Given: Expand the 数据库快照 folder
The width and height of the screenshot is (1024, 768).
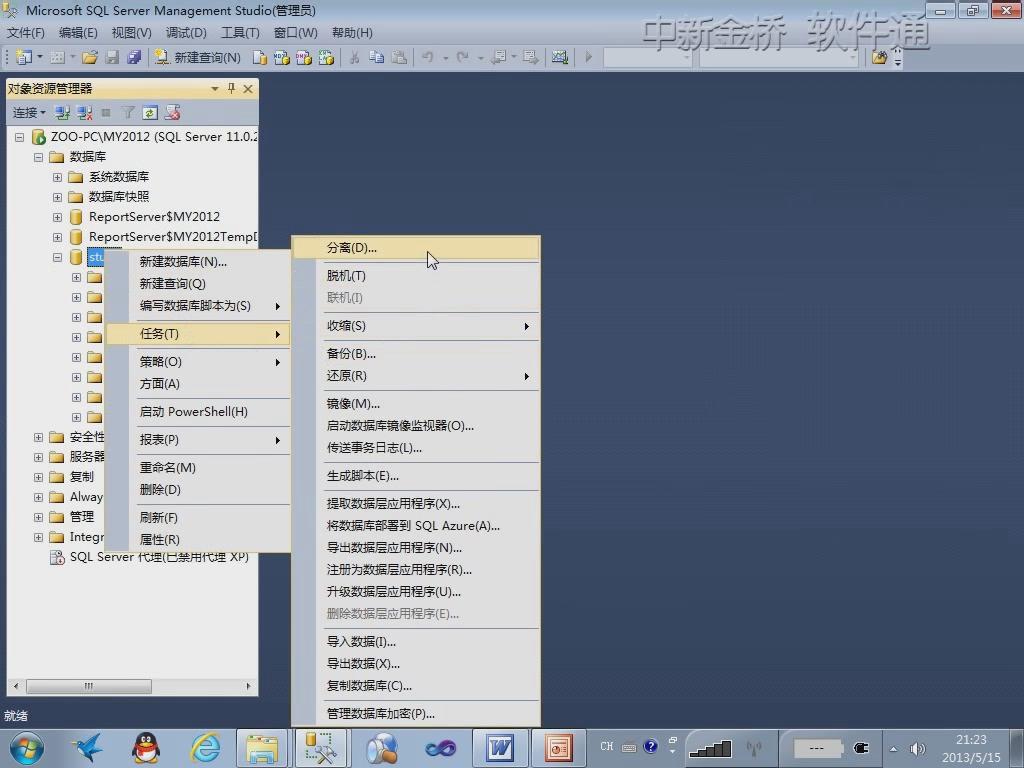Looking at the screenshot, I should [57, 197].
